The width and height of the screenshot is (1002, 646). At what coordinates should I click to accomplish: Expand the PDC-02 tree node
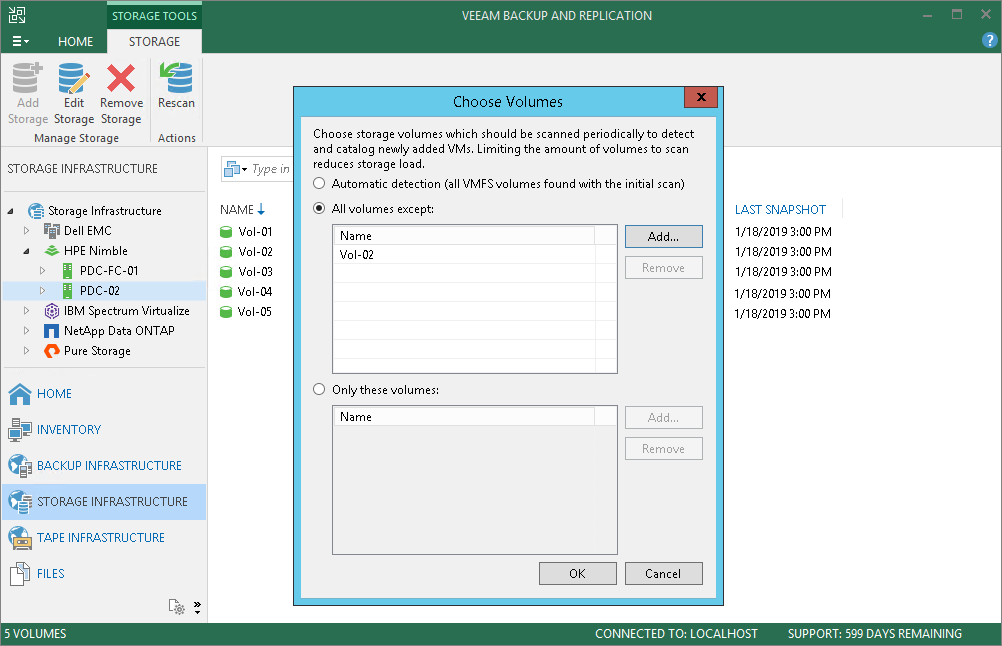[42, 291]
